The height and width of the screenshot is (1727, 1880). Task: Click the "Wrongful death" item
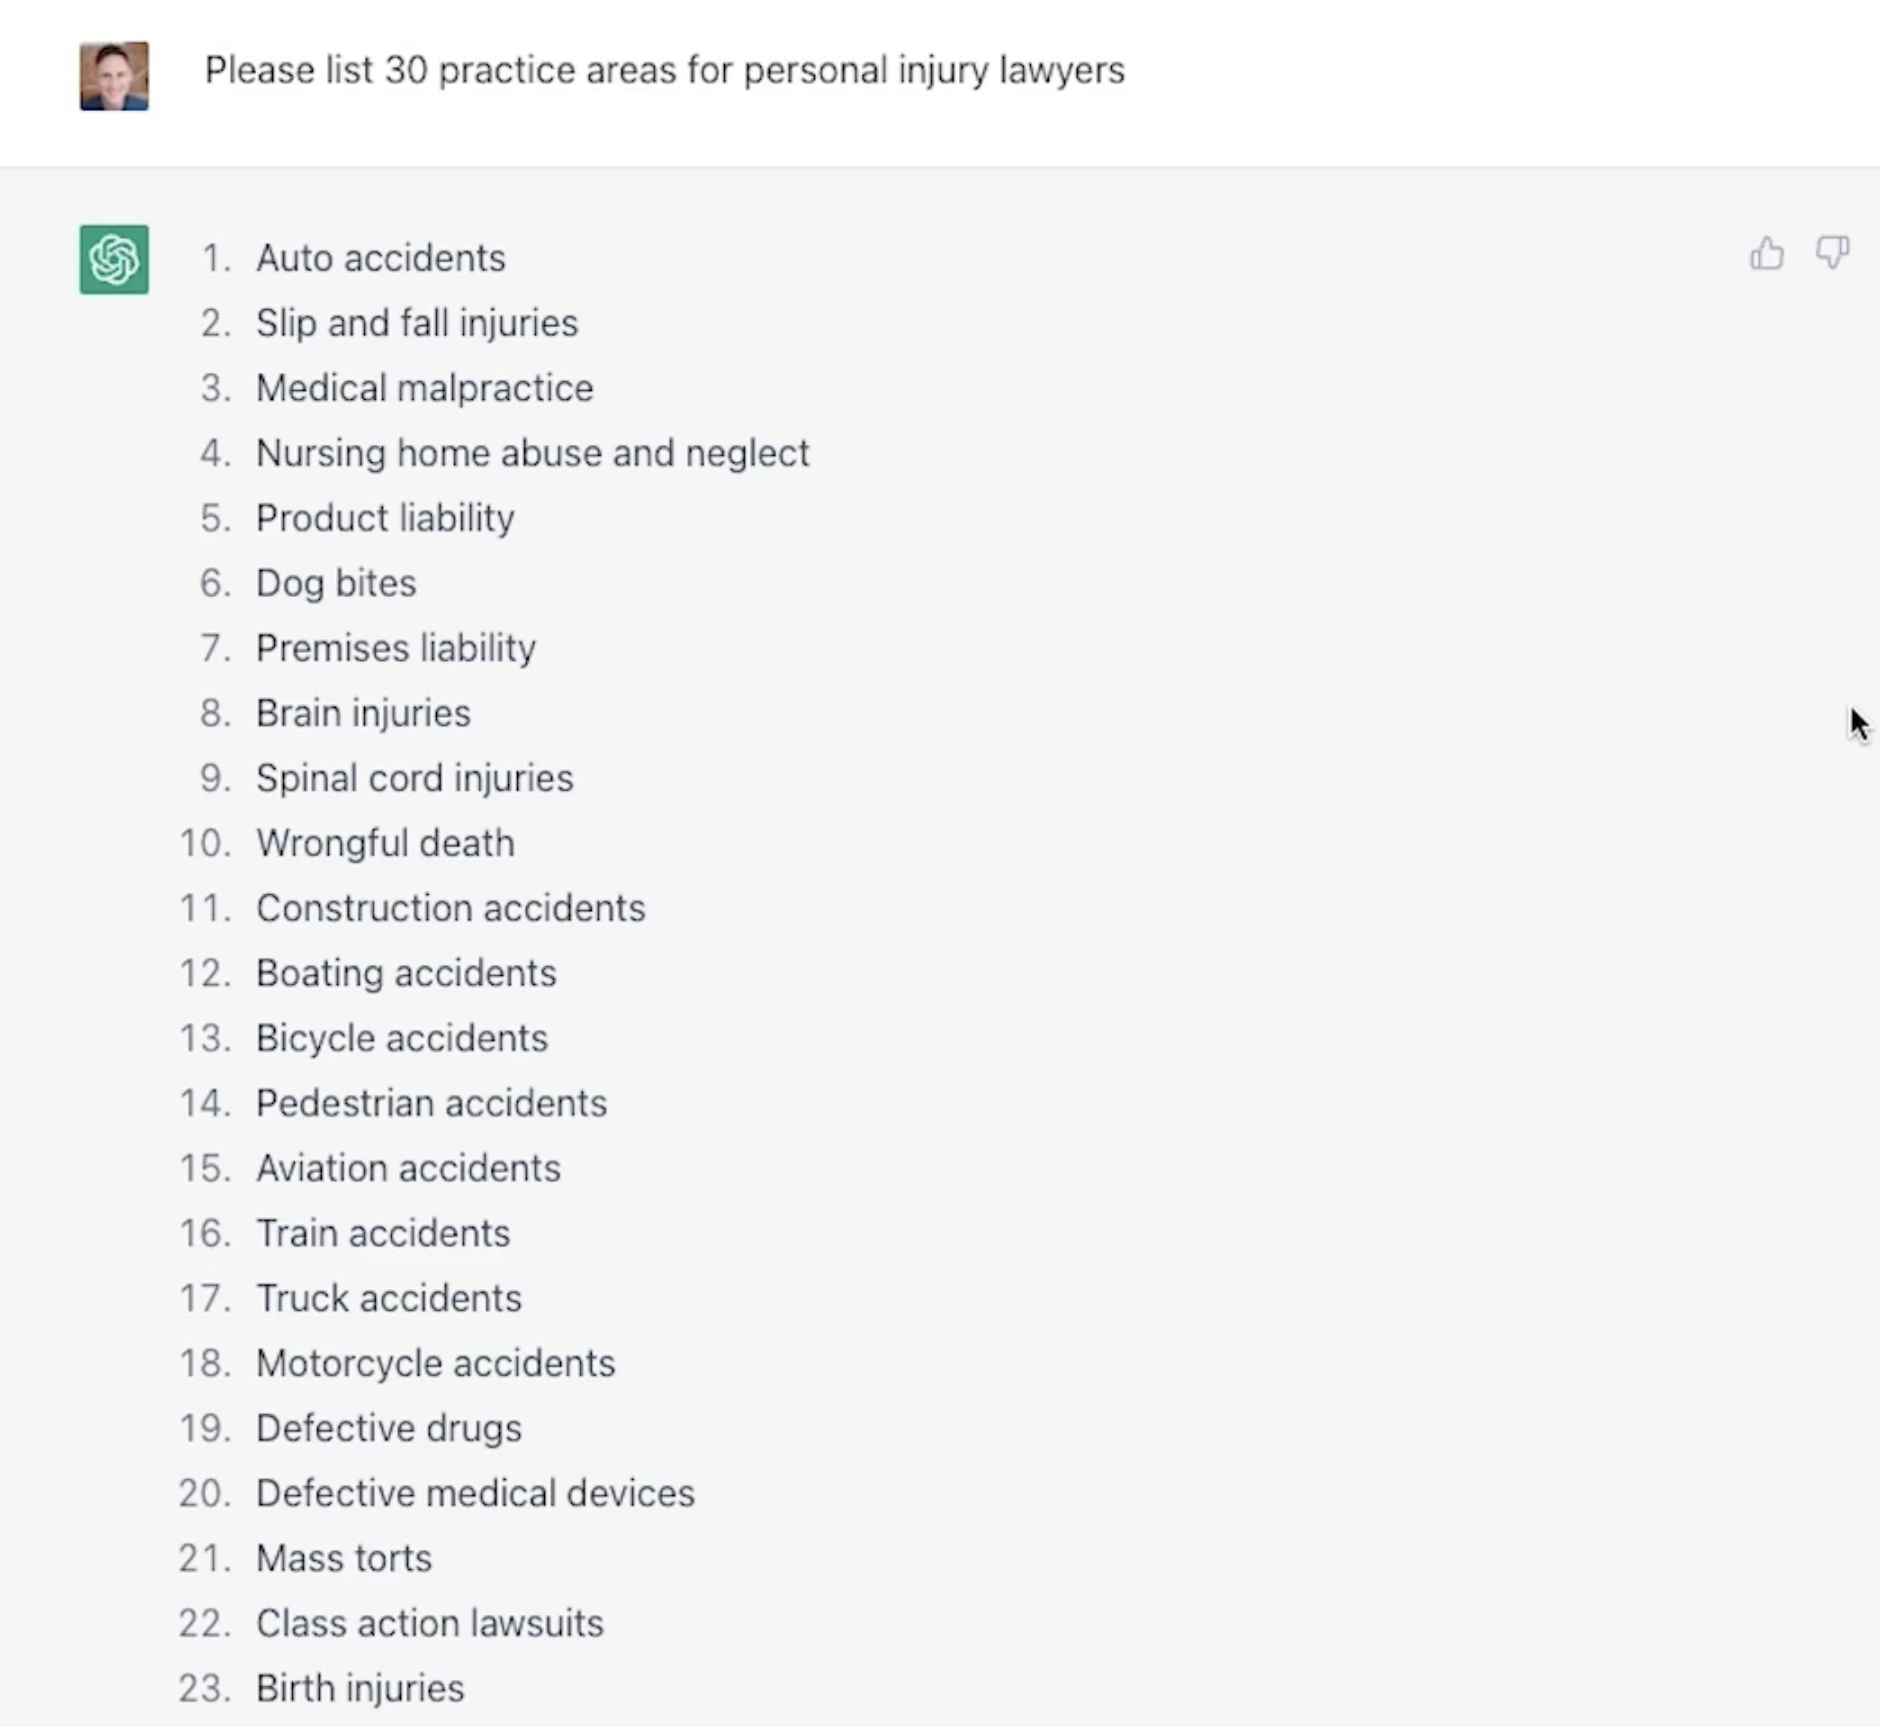[385, 843]
